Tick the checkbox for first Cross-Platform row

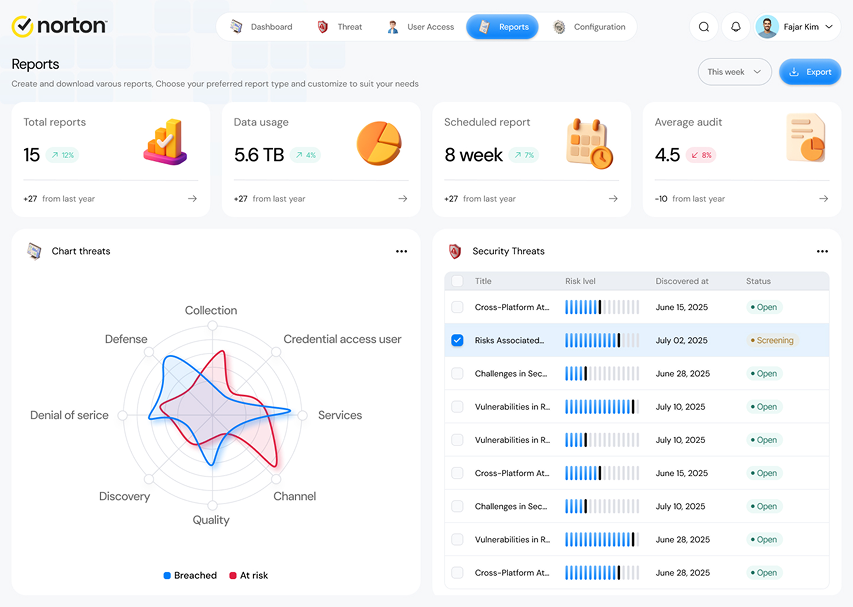[458, 307]
